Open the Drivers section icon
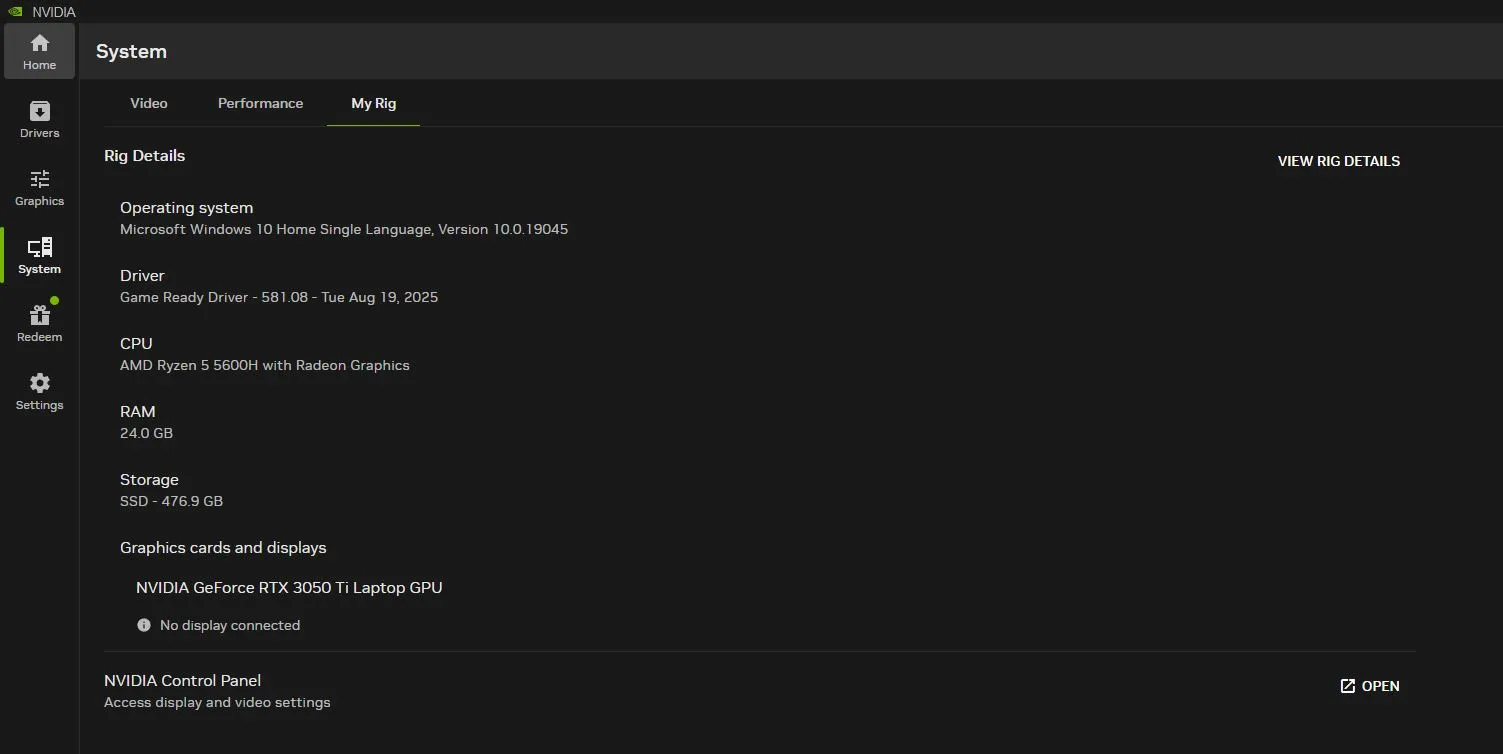1503x754 pixels. tap(39, 110)
